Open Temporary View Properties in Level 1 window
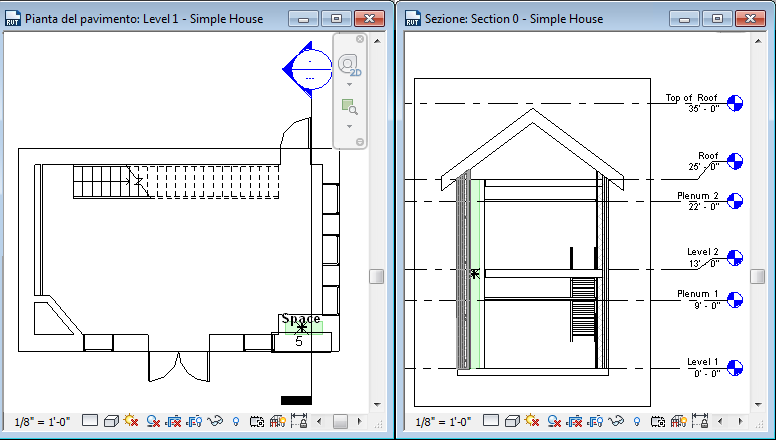Viewport: 776px width, 440px height. coord(257,421)
